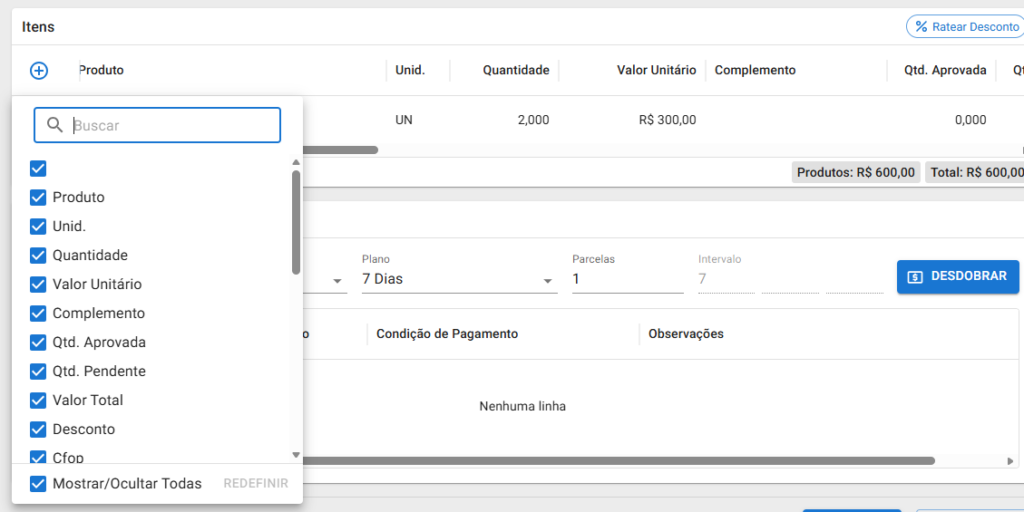Toggle the Valor Unitário column checkbox

coord(38,285)
